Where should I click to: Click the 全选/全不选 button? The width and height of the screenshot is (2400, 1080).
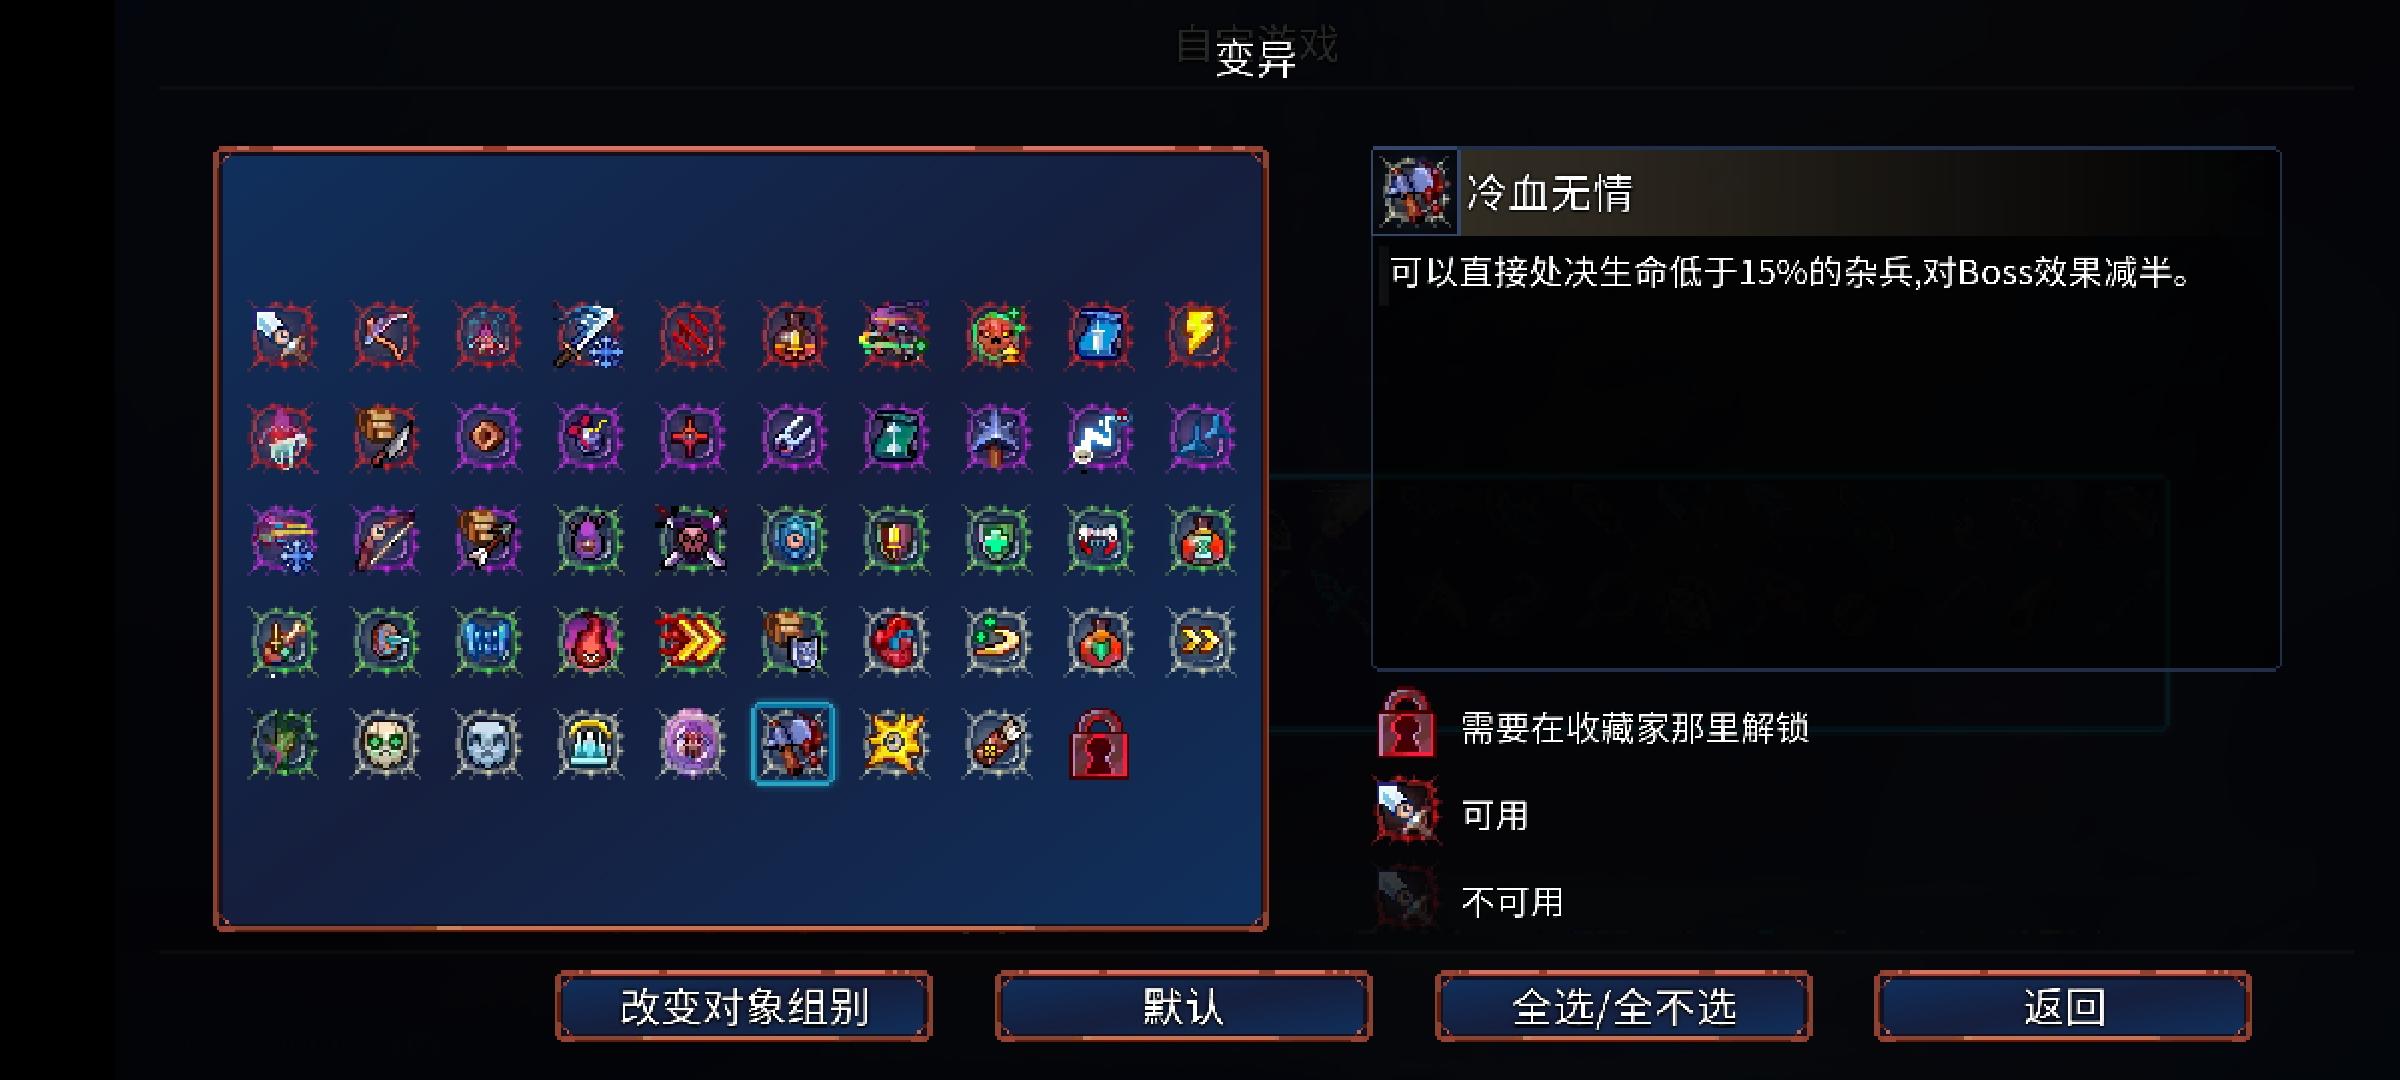[x=1623, y=1006]
